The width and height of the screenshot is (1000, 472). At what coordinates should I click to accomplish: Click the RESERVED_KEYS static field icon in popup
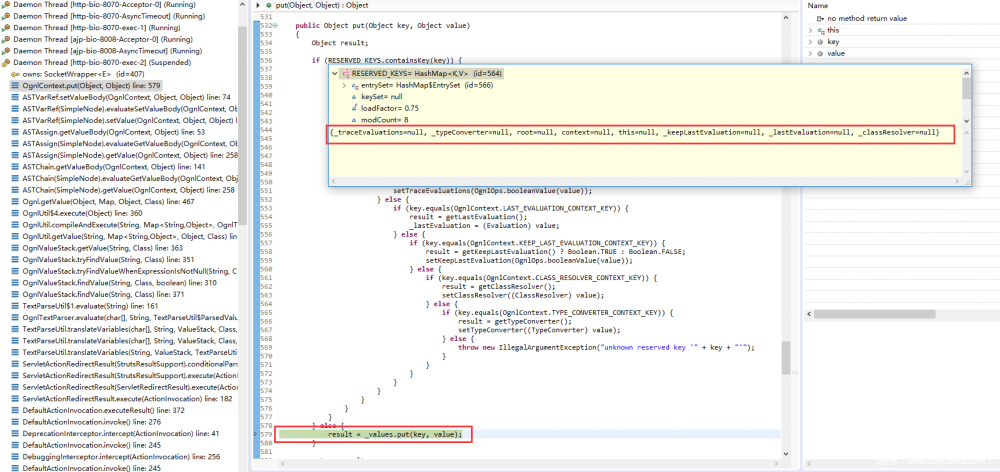point(346,73)
